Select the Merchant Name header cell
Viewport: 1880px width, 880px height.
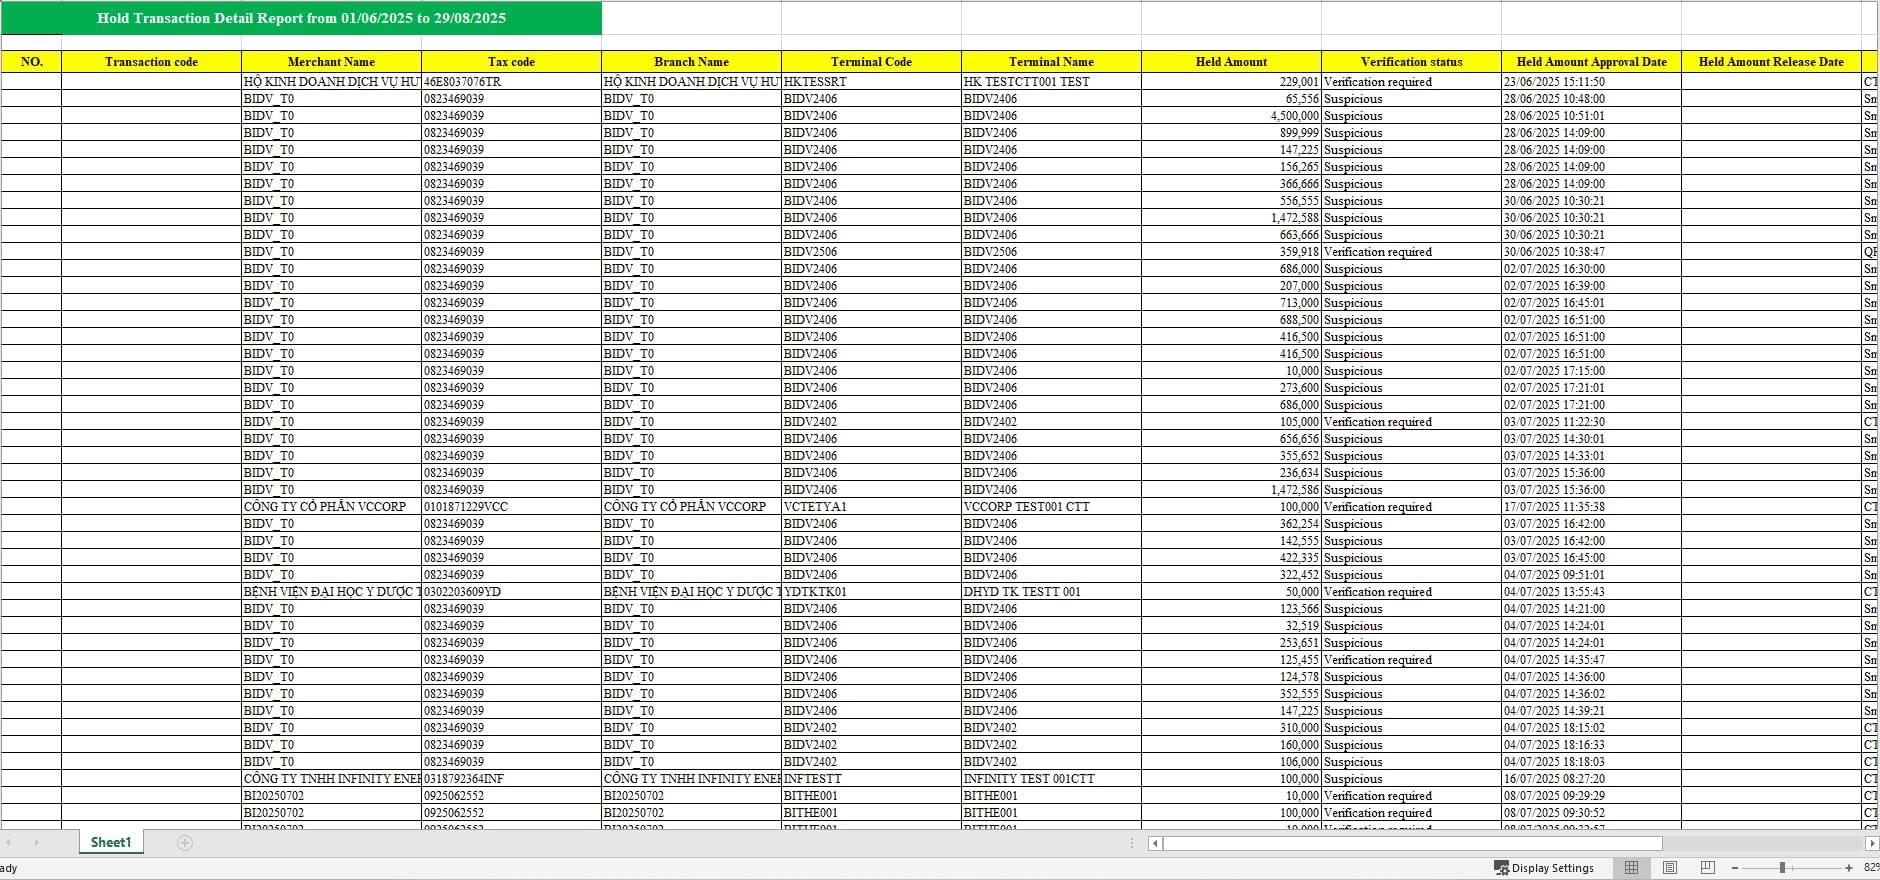pyautogui.click(x=331, y=62)
